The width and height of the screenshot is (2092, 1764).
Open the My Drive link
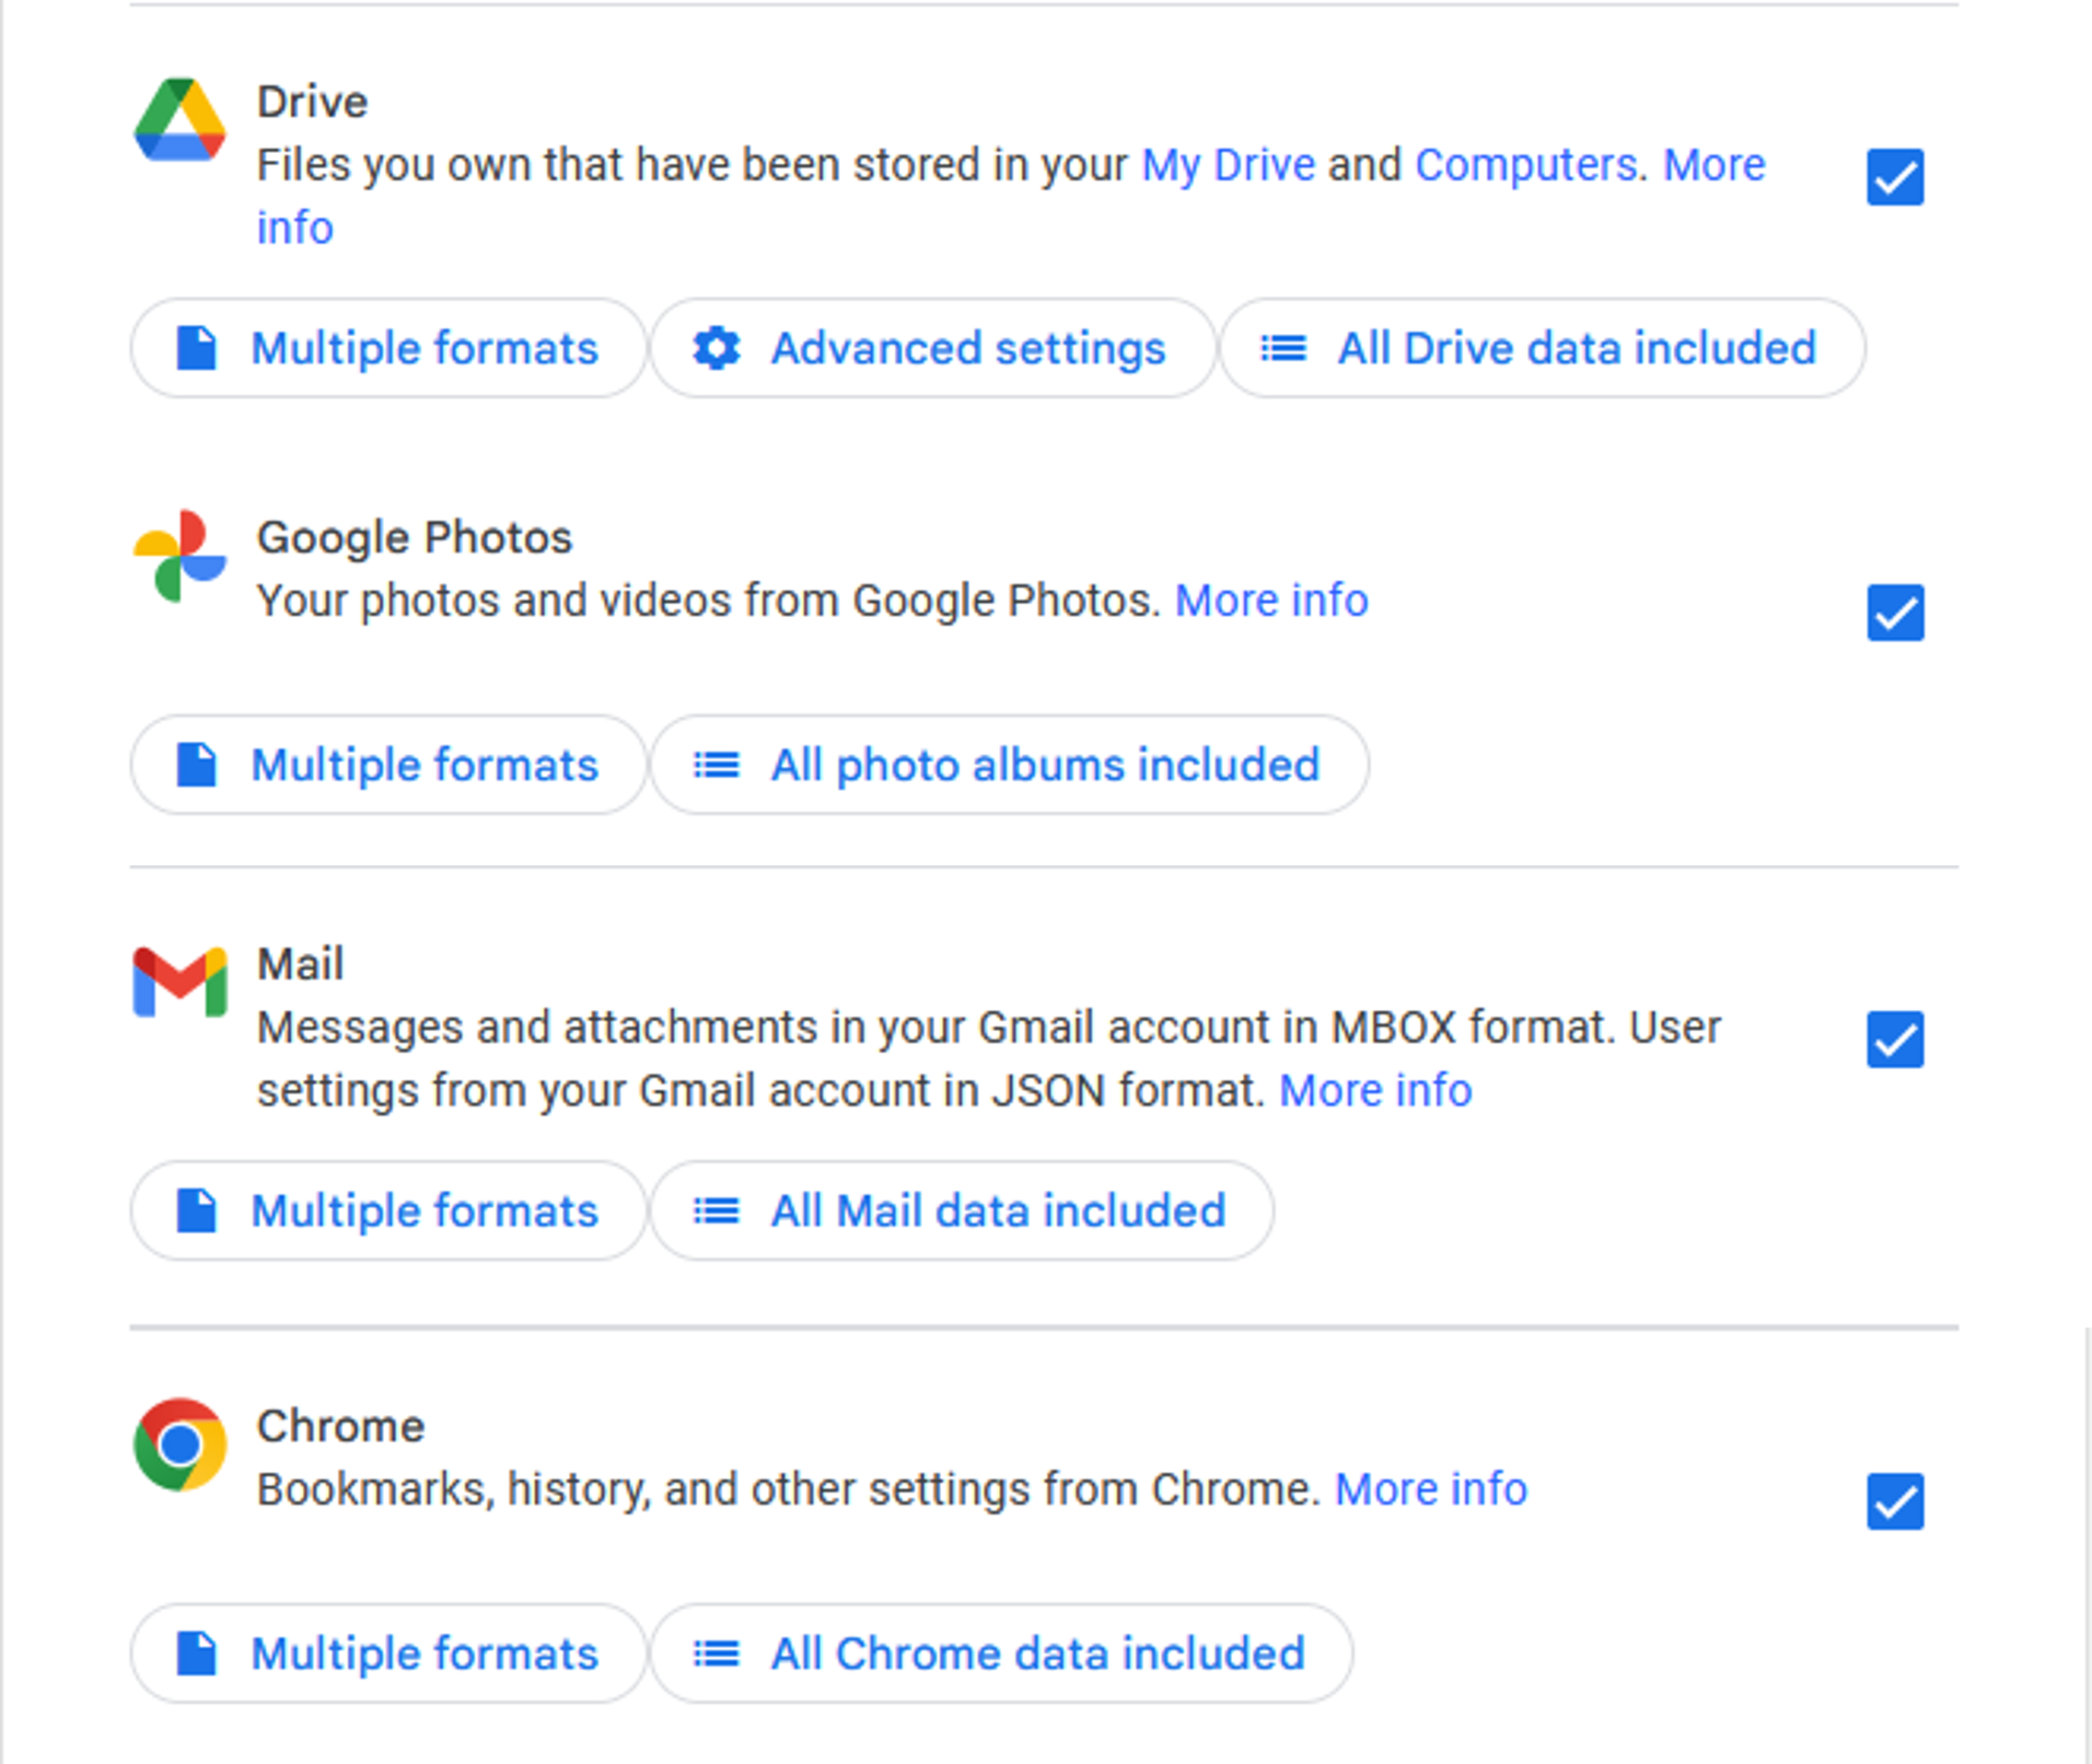[x=1228, y=165]
